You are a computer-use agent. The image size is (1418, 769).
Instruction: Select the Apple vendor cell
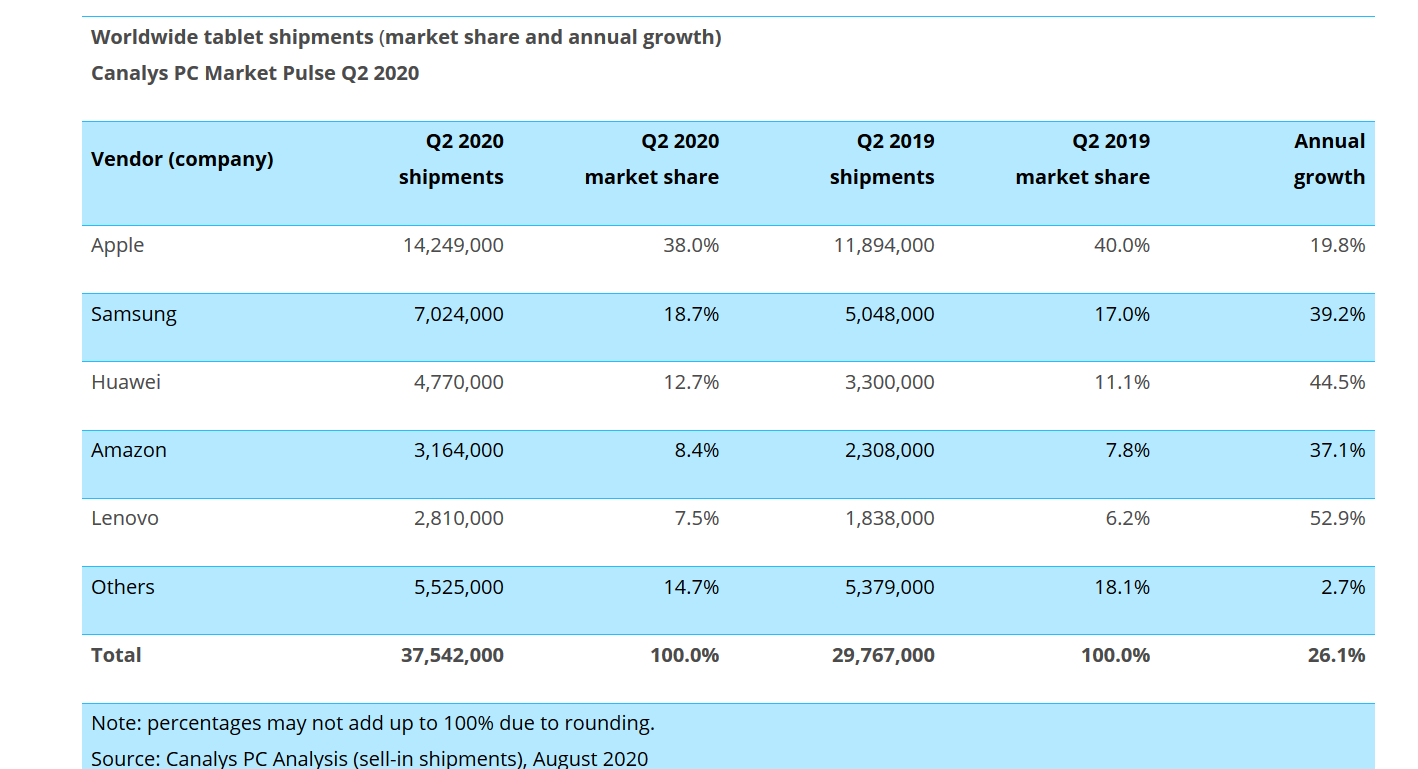pos(118,246)
